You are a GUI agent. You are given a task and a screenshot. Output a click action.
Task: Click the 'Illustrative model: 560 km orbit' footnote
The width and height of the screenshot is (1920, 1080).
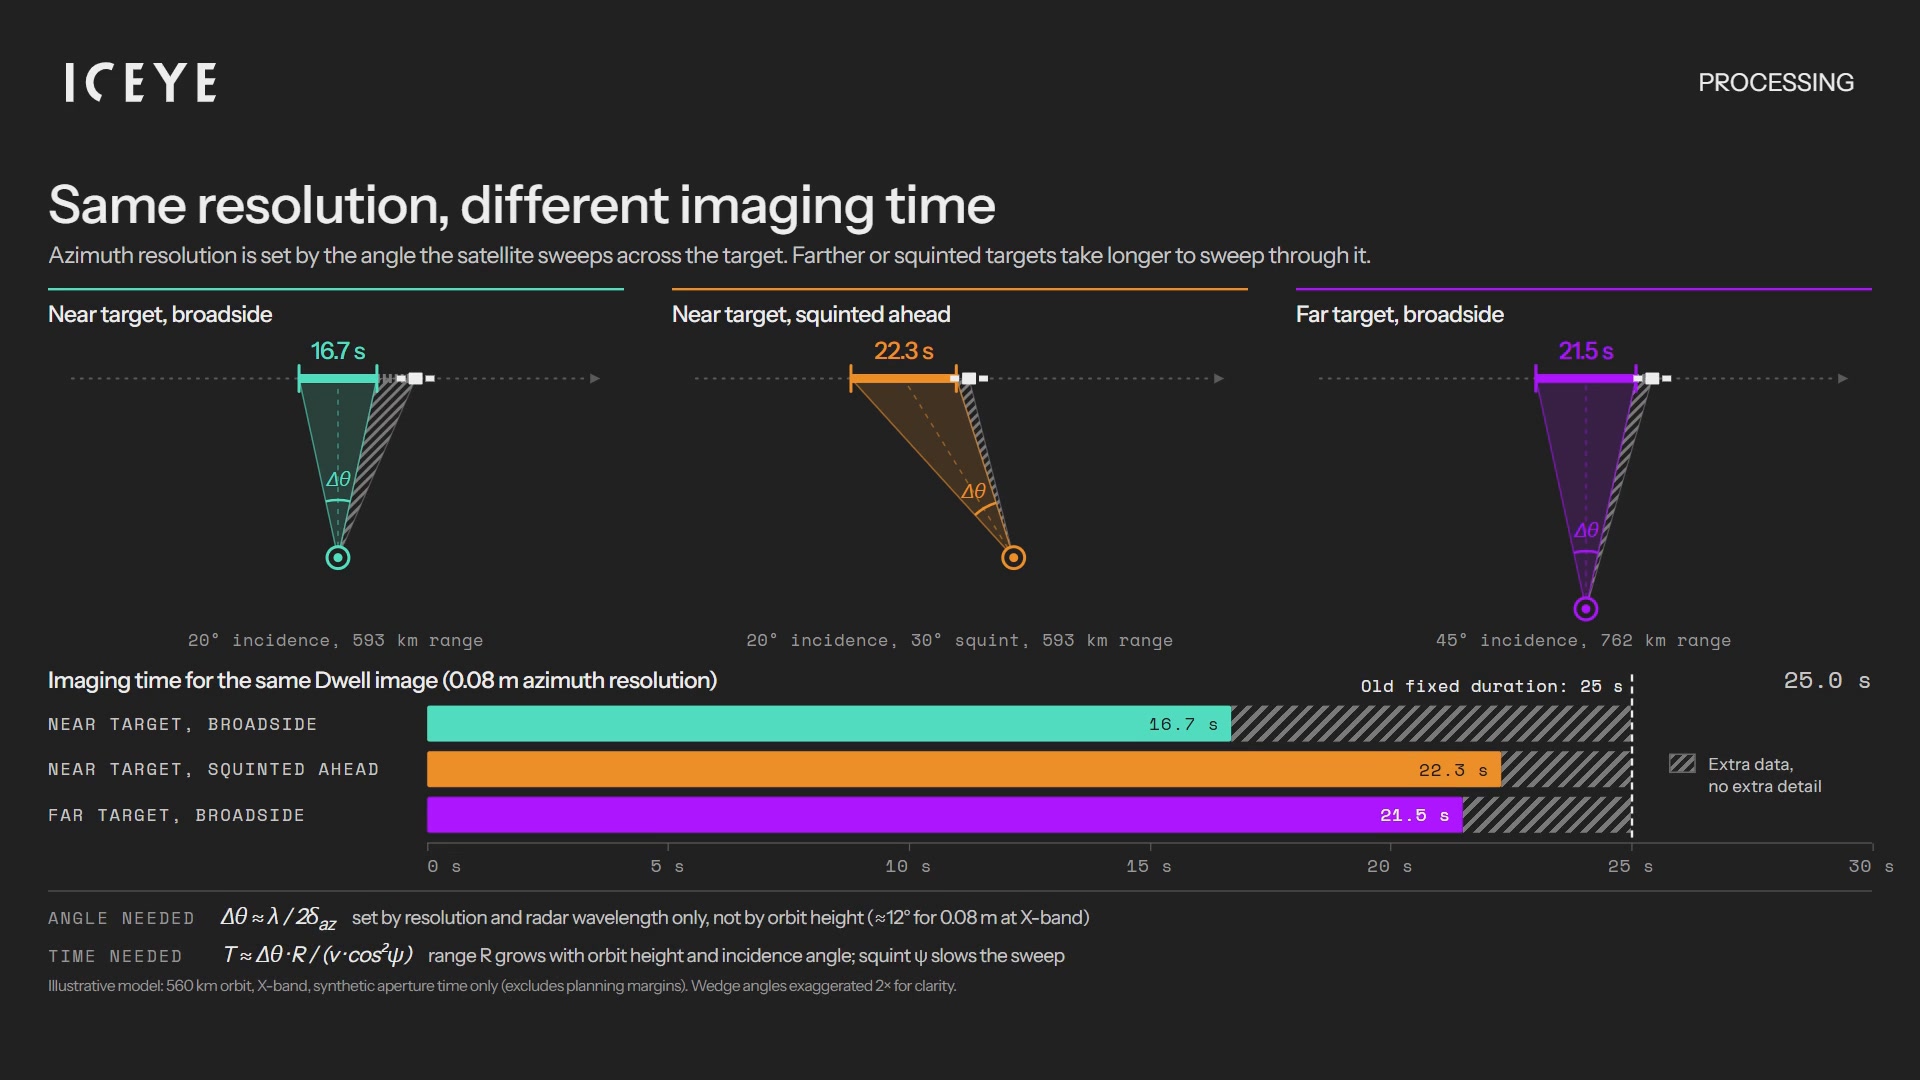503,986
